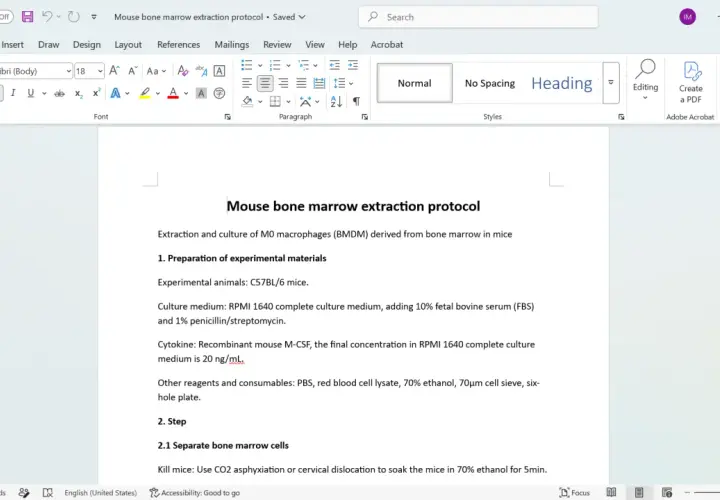
Task: Toggle strikethrough formatting
Action: [59, 94]
